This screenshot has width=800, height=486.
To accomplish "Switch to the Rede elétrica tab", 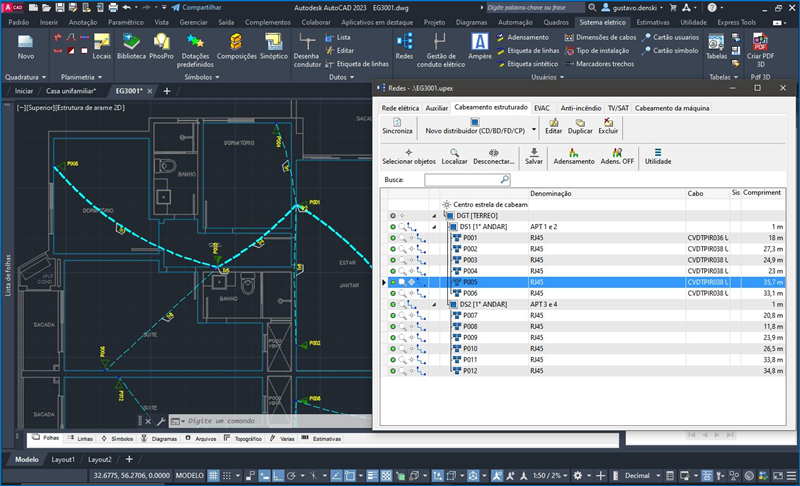I will (400, 107).
